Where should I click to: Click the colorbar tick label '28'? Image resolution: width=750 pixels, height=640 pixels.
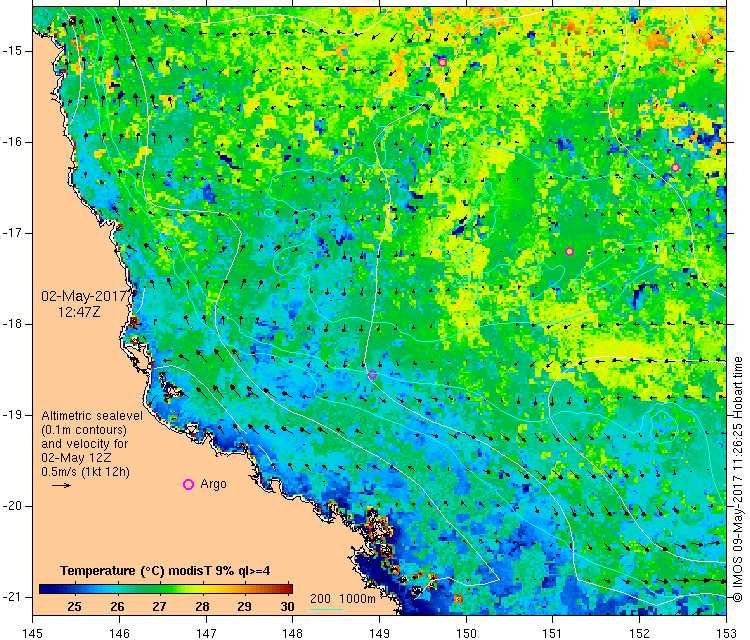202,607
